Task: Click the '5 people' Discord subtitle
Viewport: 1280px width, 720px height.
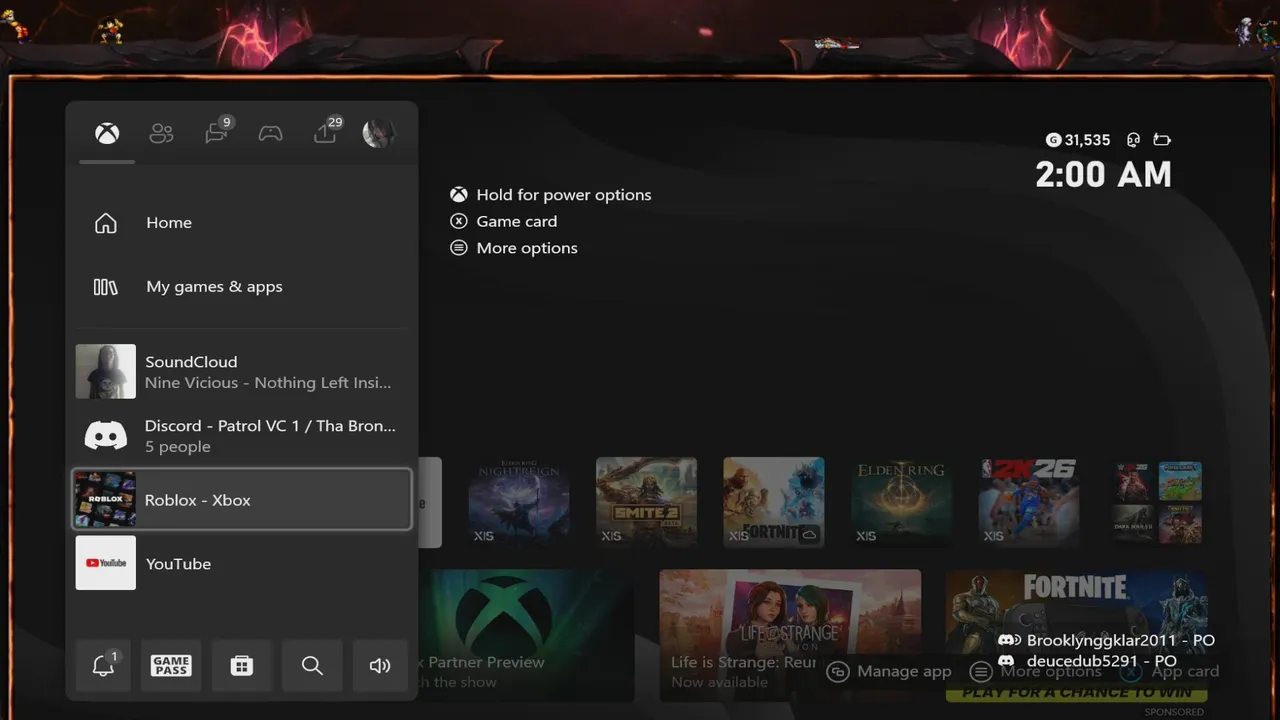Action: point(178,447)
